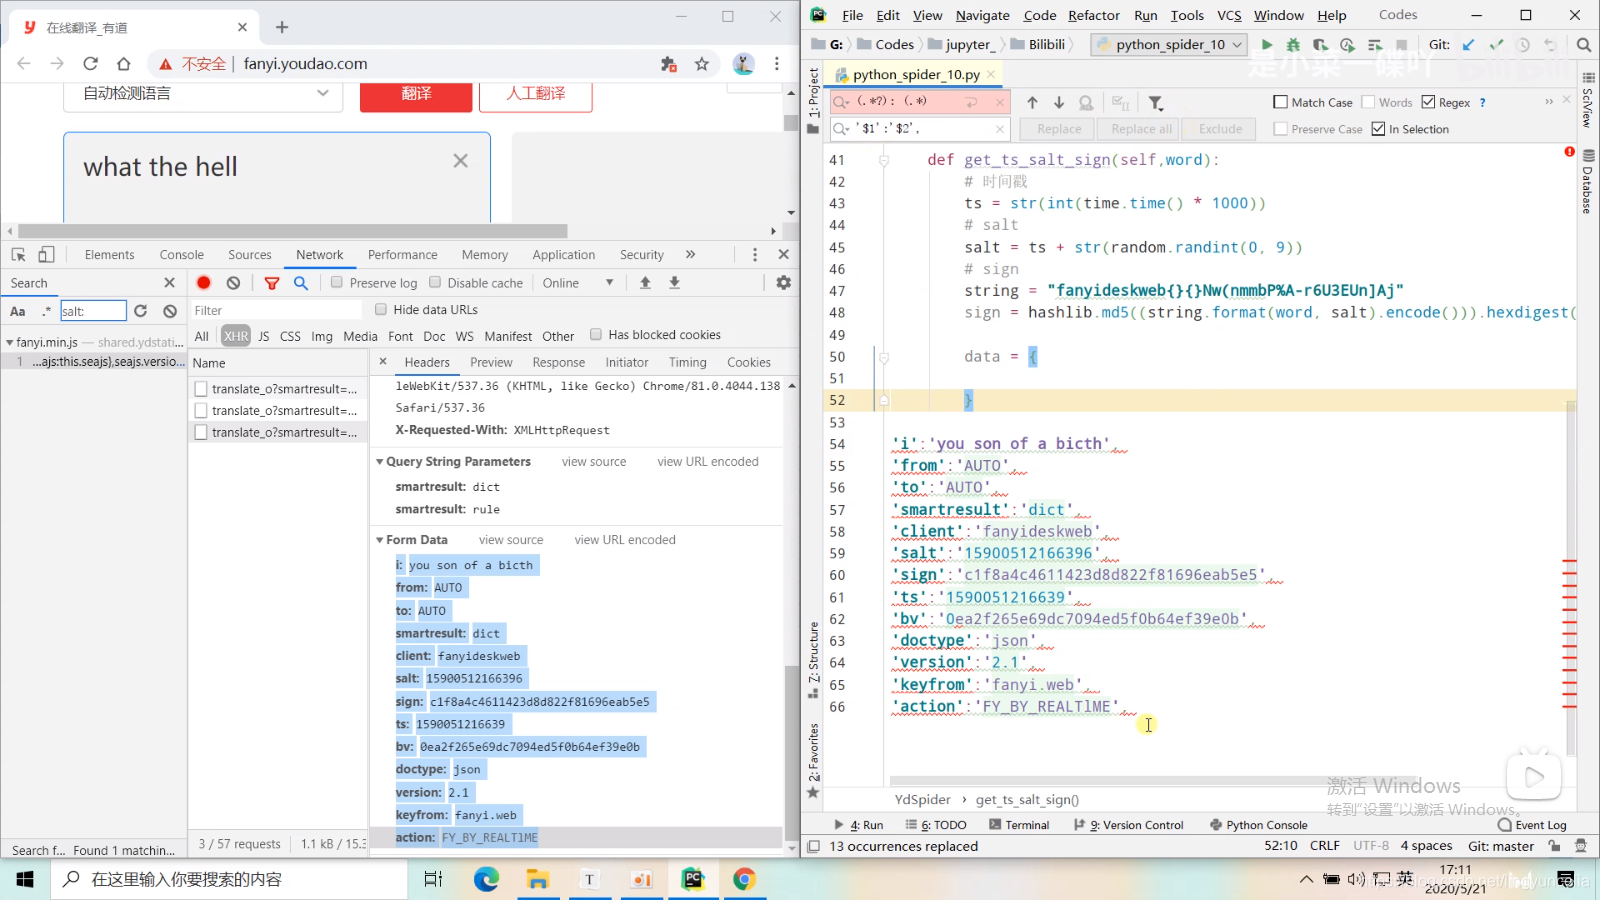Image resolution: width=1600 pixels, height=900 pixels.
Task: Click the red record network log button
Action: pos(204,283)
